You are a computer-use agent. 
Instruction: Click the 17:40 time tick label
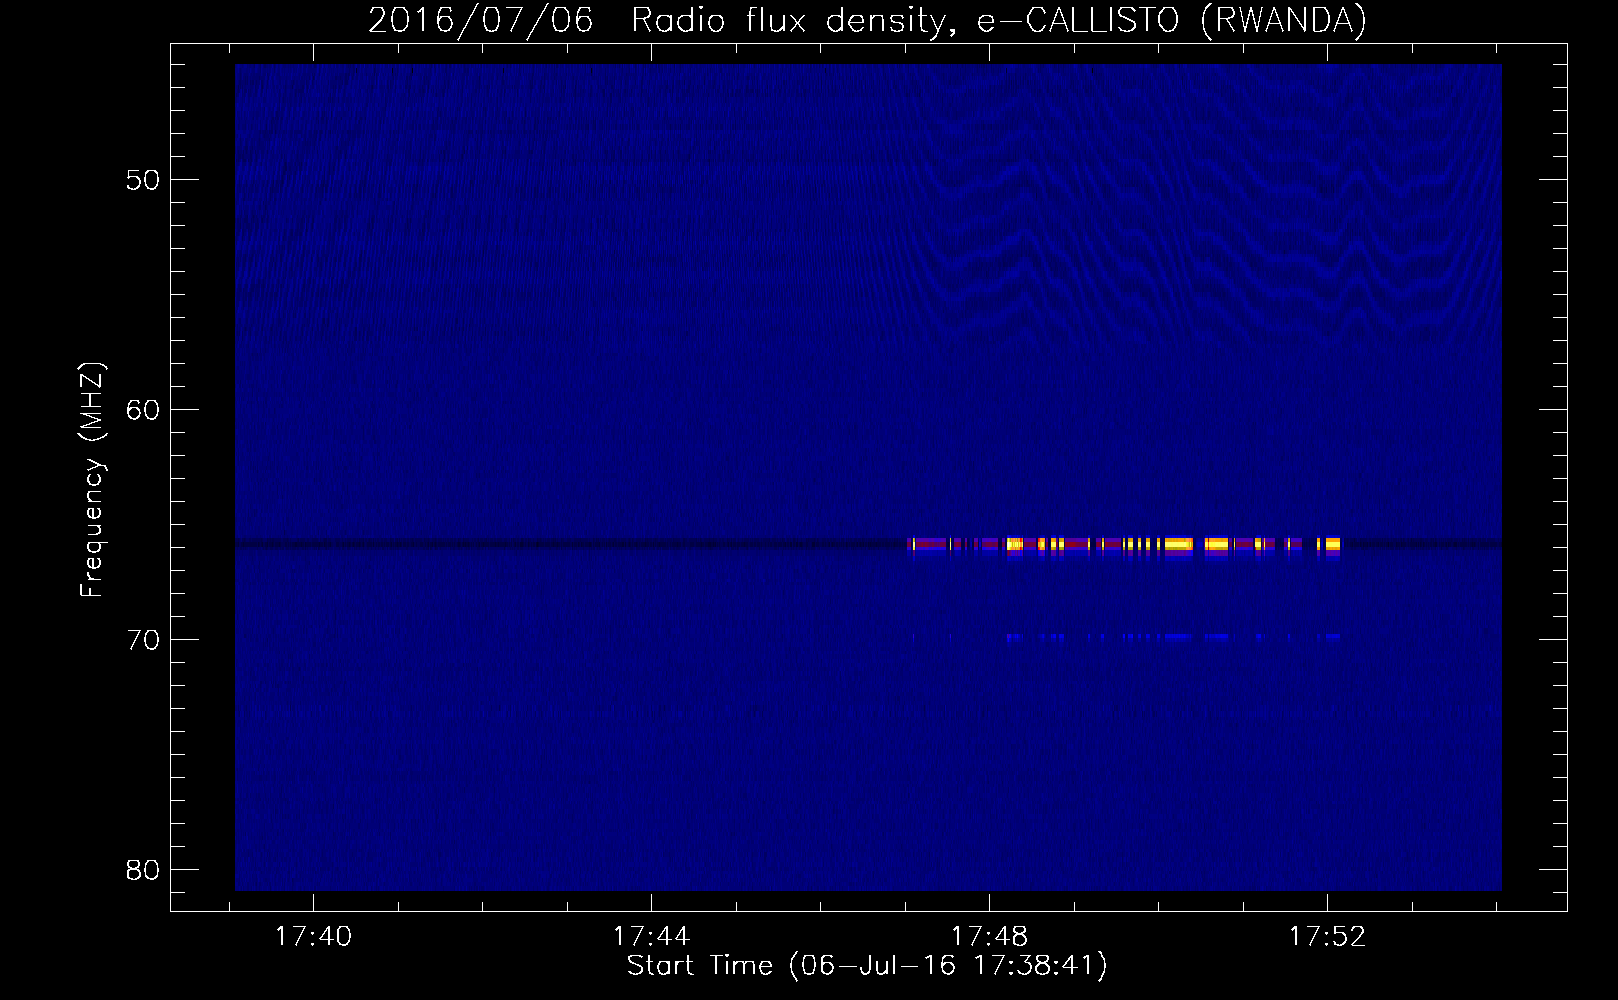[313, 937]
